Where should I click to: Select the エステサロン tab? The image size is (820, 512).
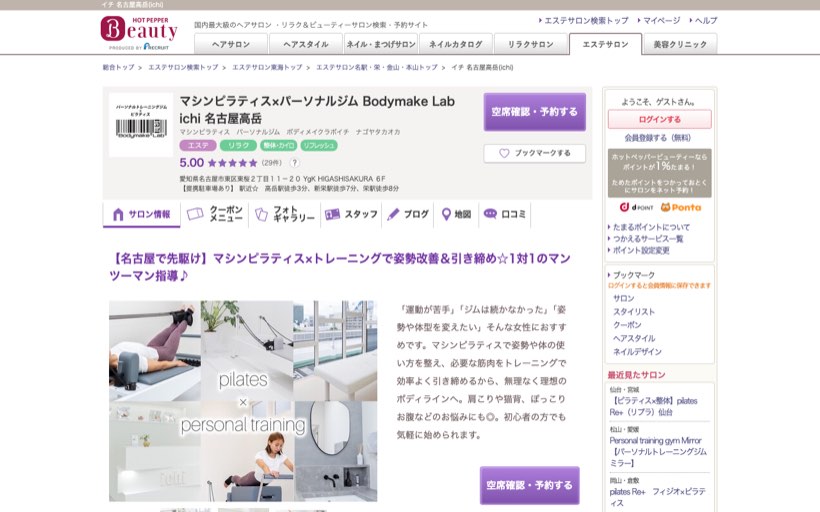coord(606,44)
